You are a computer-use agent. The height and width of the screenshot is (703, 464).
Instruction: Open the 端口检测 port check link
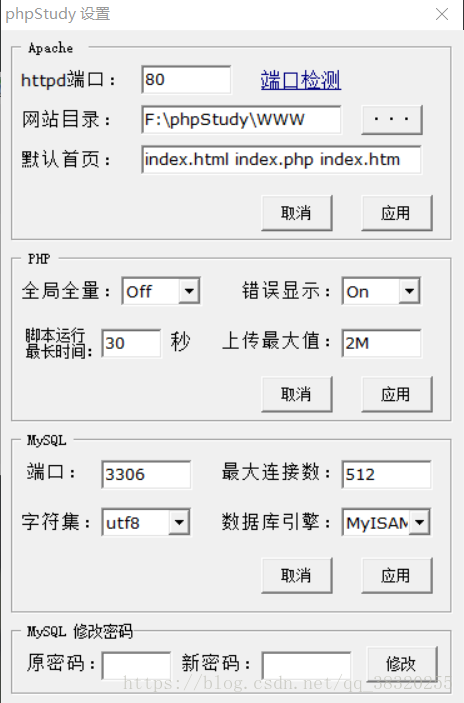tap(300, 80)
